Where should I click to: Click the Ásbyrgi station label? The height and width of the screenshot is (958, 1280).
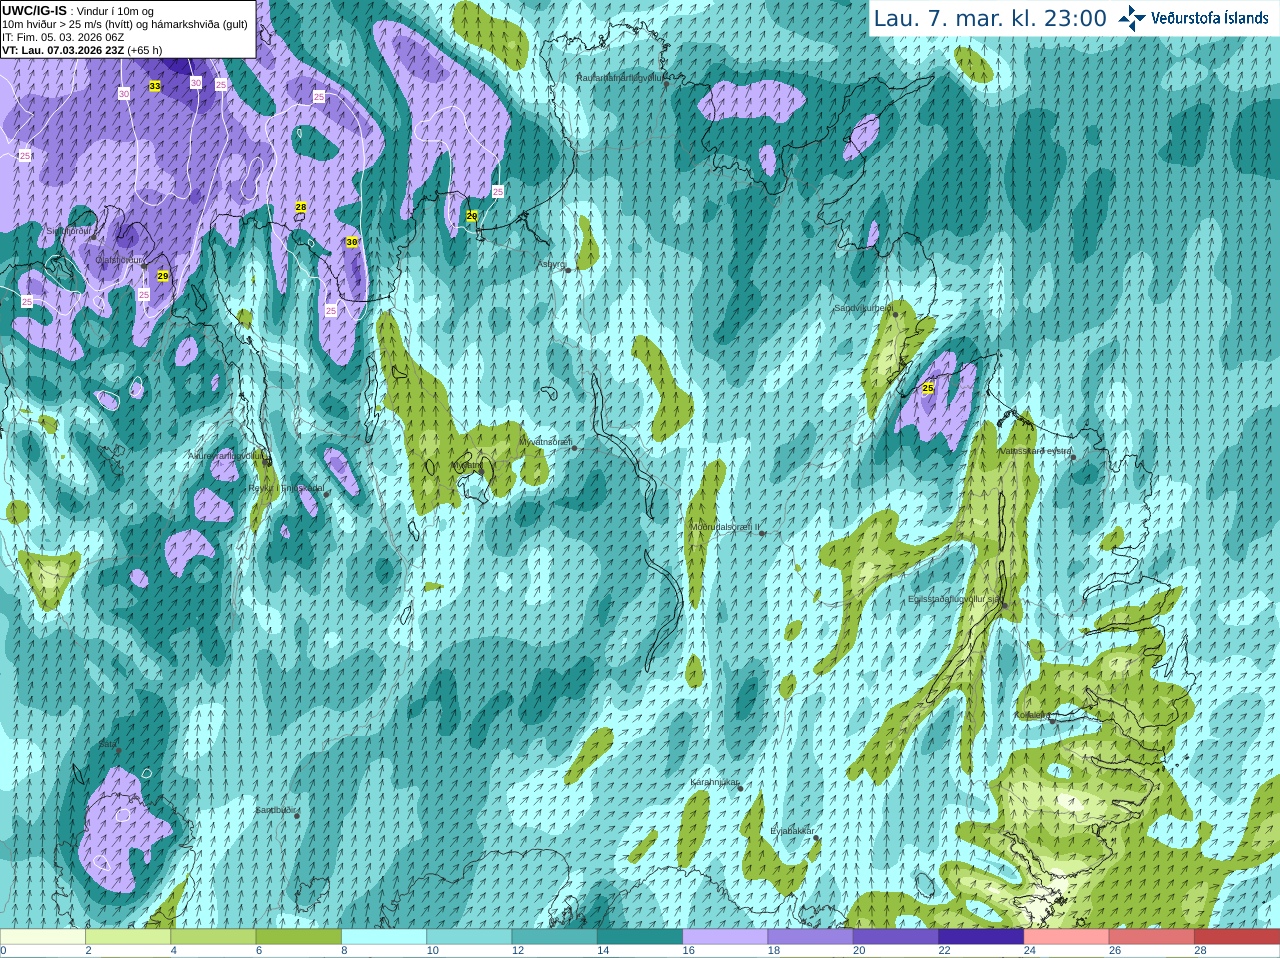pyautogui.click(x=551, y=264)
